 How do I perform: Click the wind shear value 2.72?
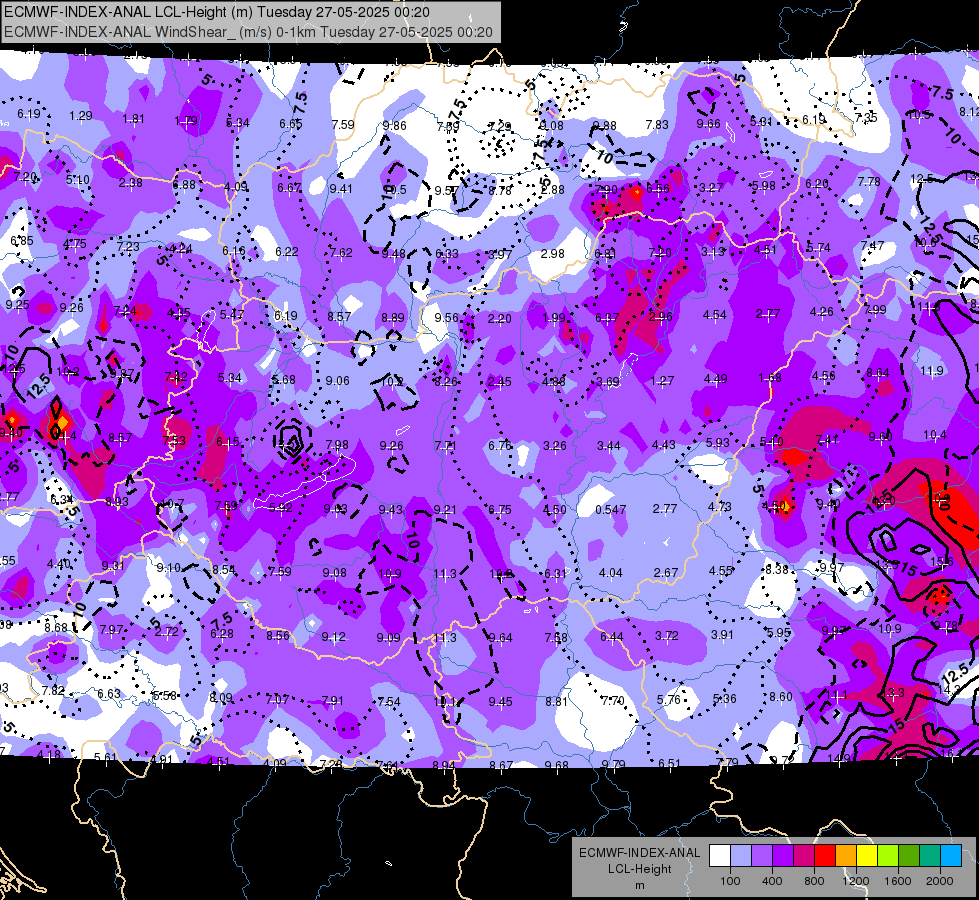[167, 631]
